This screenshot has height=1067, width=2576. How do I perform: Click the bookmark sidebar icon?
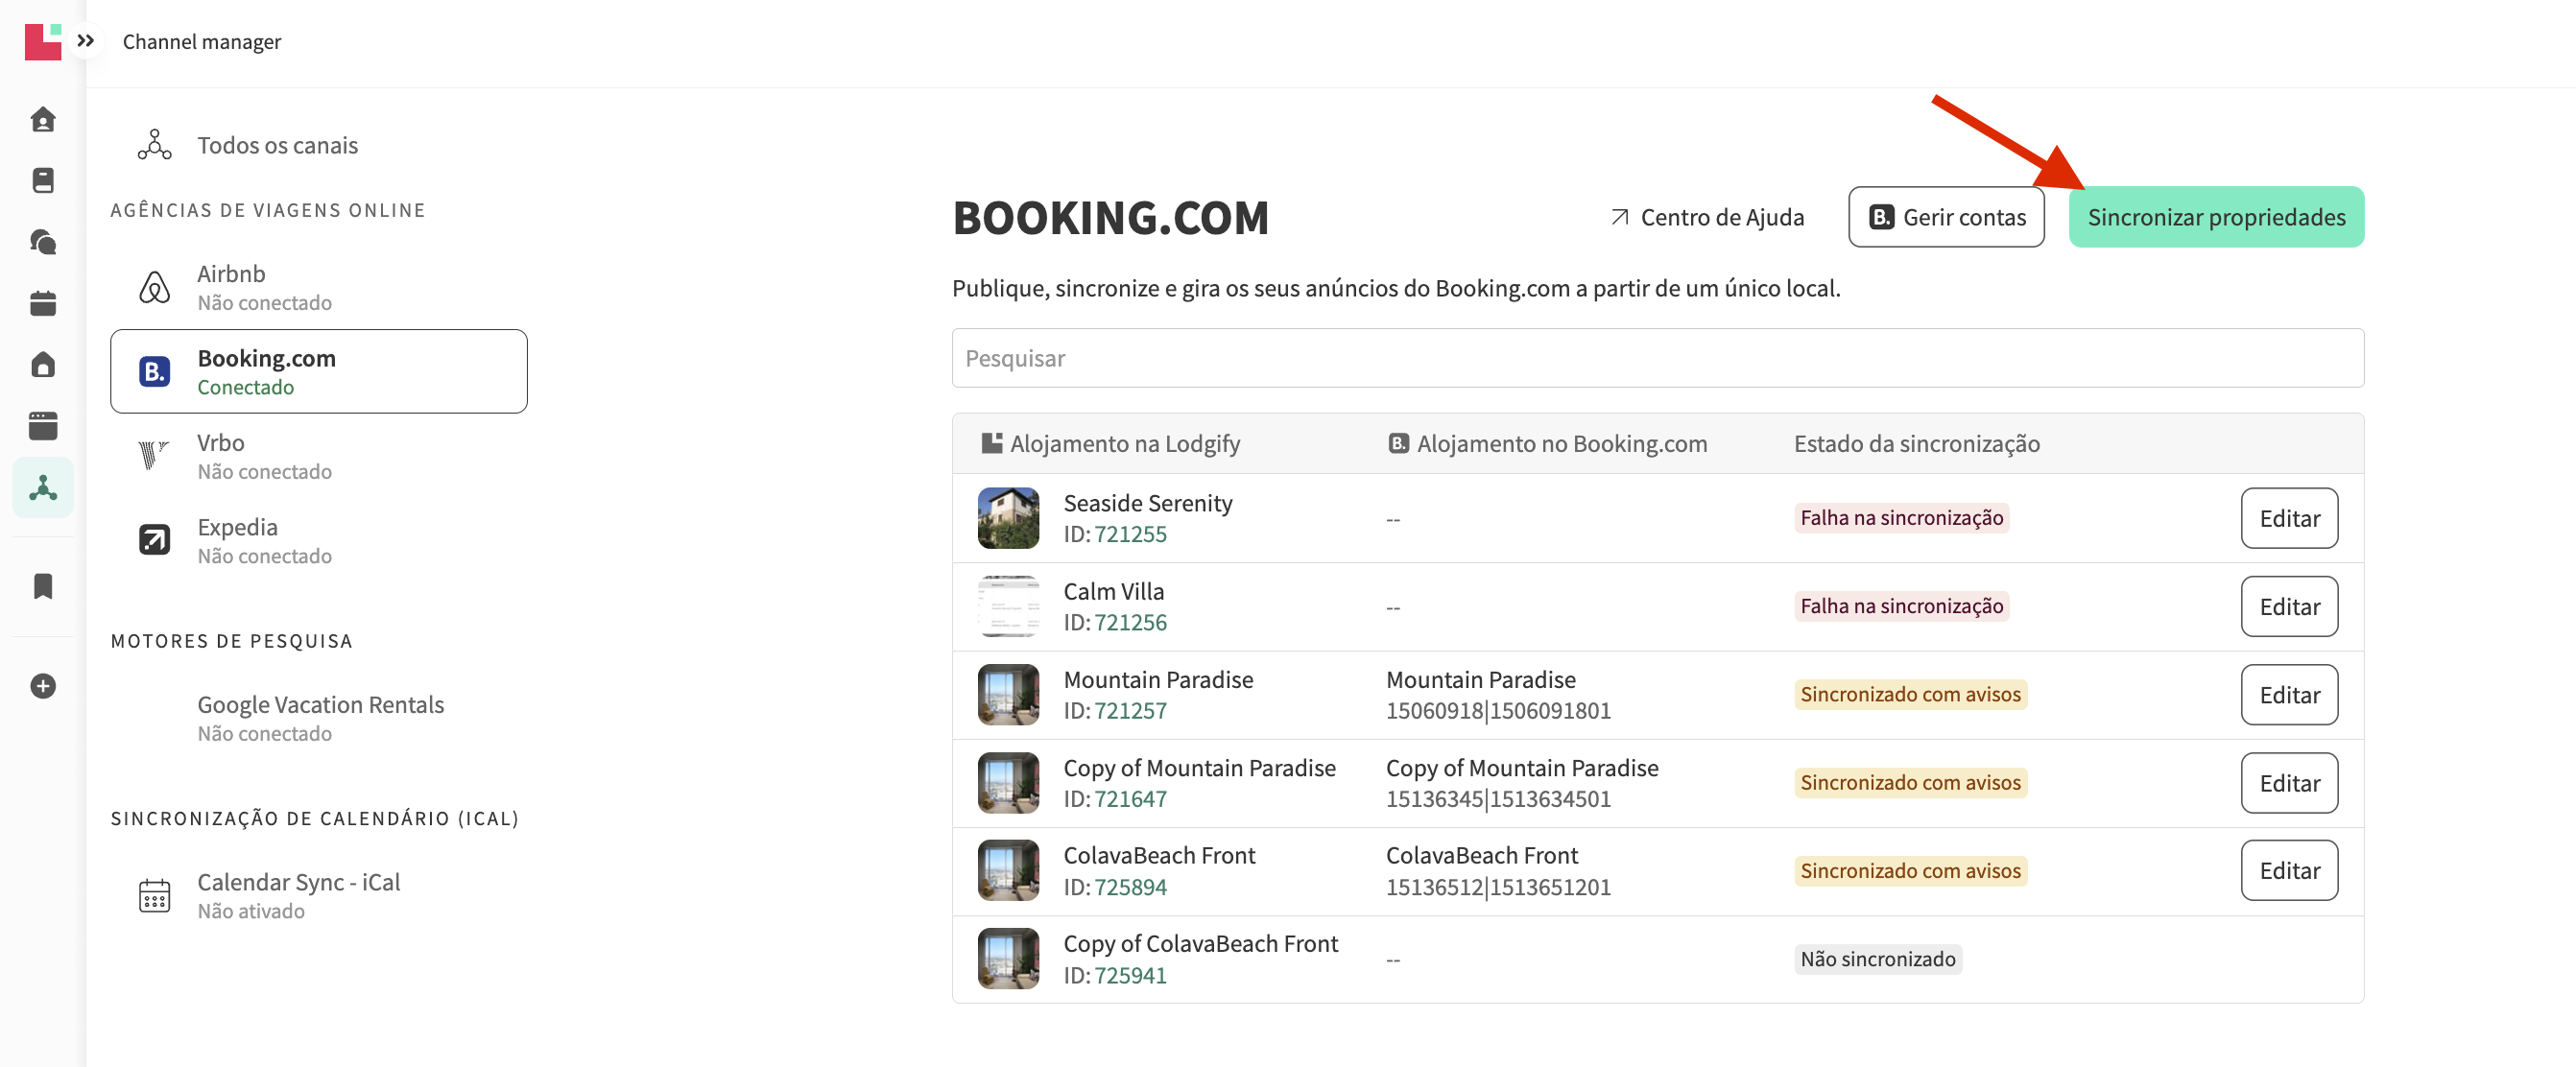(43, 586)
